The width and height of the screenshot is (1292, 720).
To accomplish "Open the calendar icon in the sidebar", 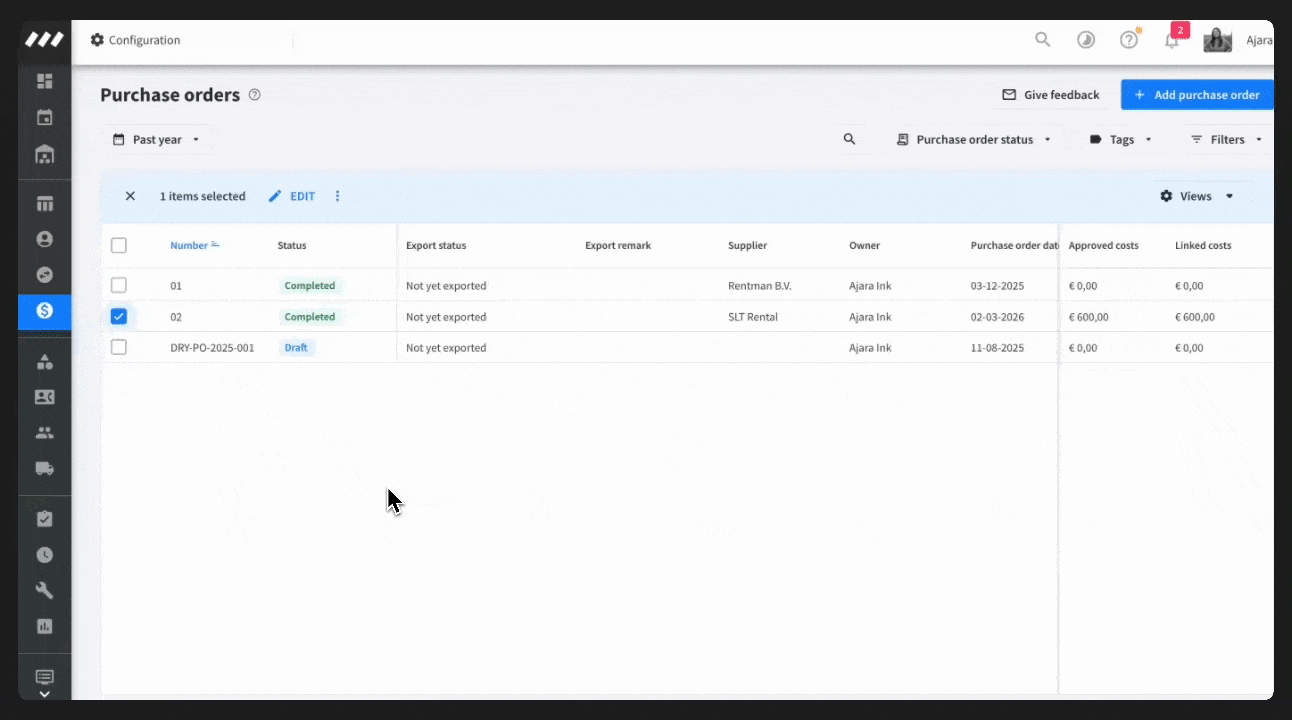I will click(x=44, y=117).
